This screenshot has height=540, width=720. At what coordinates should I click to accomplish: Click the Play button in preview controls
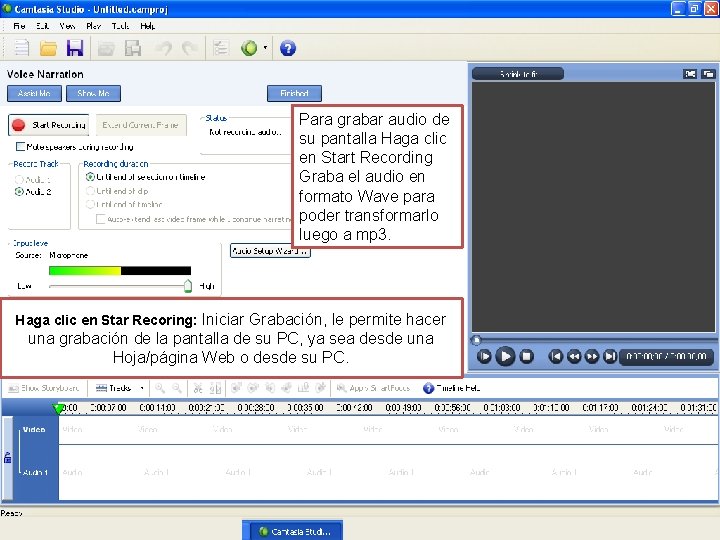coord(505,356)
